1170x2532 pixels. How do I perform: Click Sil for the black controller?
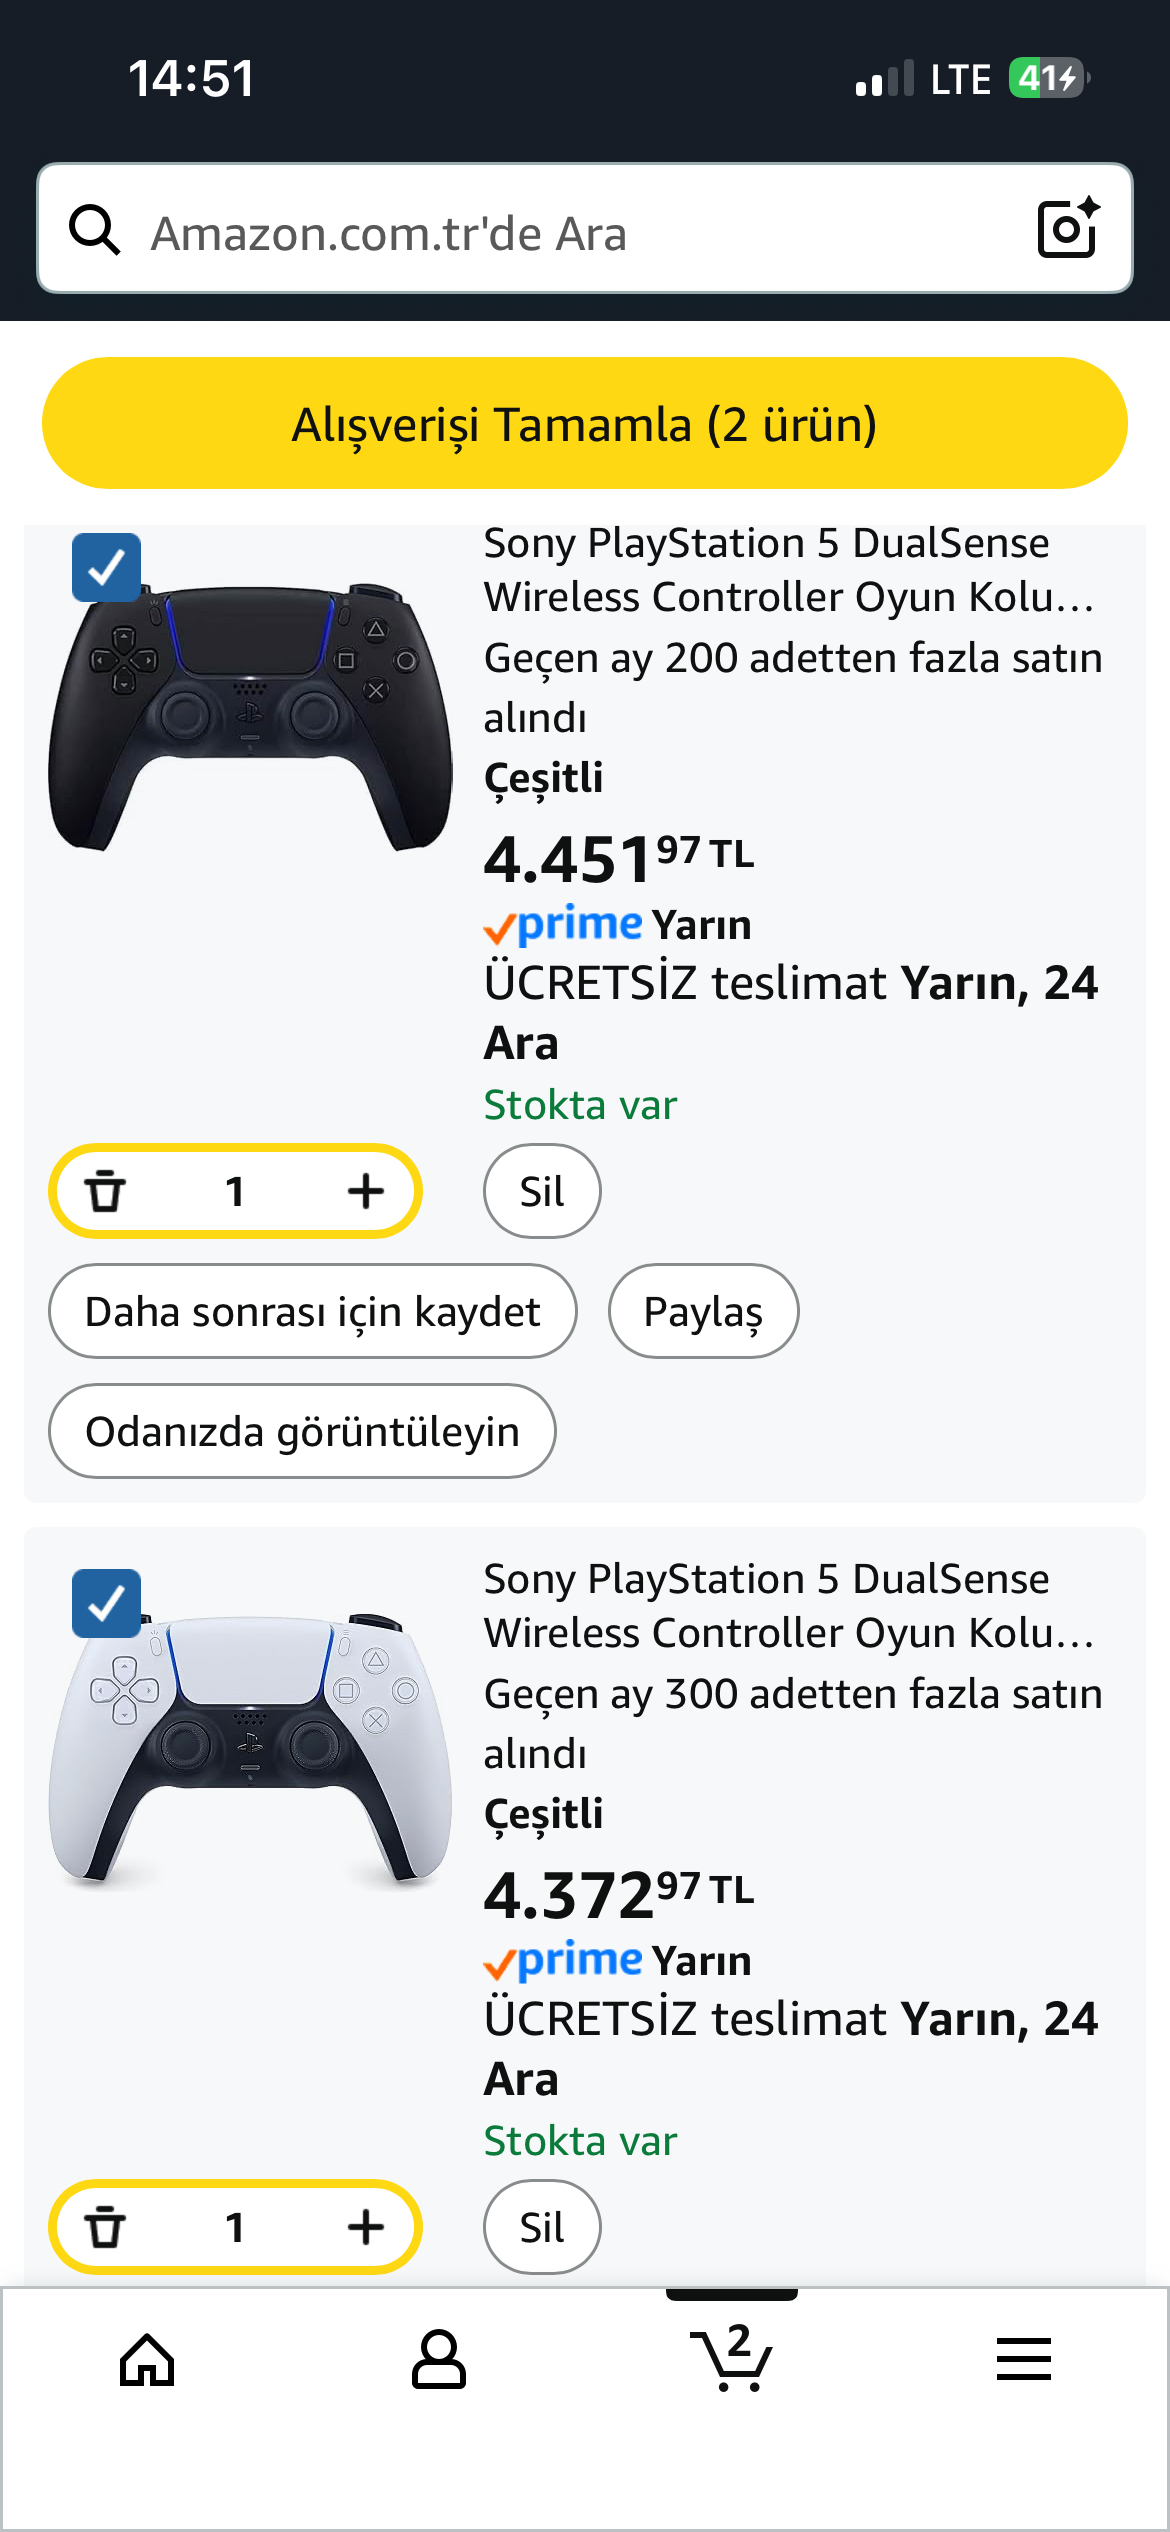tap(542, 1192)
